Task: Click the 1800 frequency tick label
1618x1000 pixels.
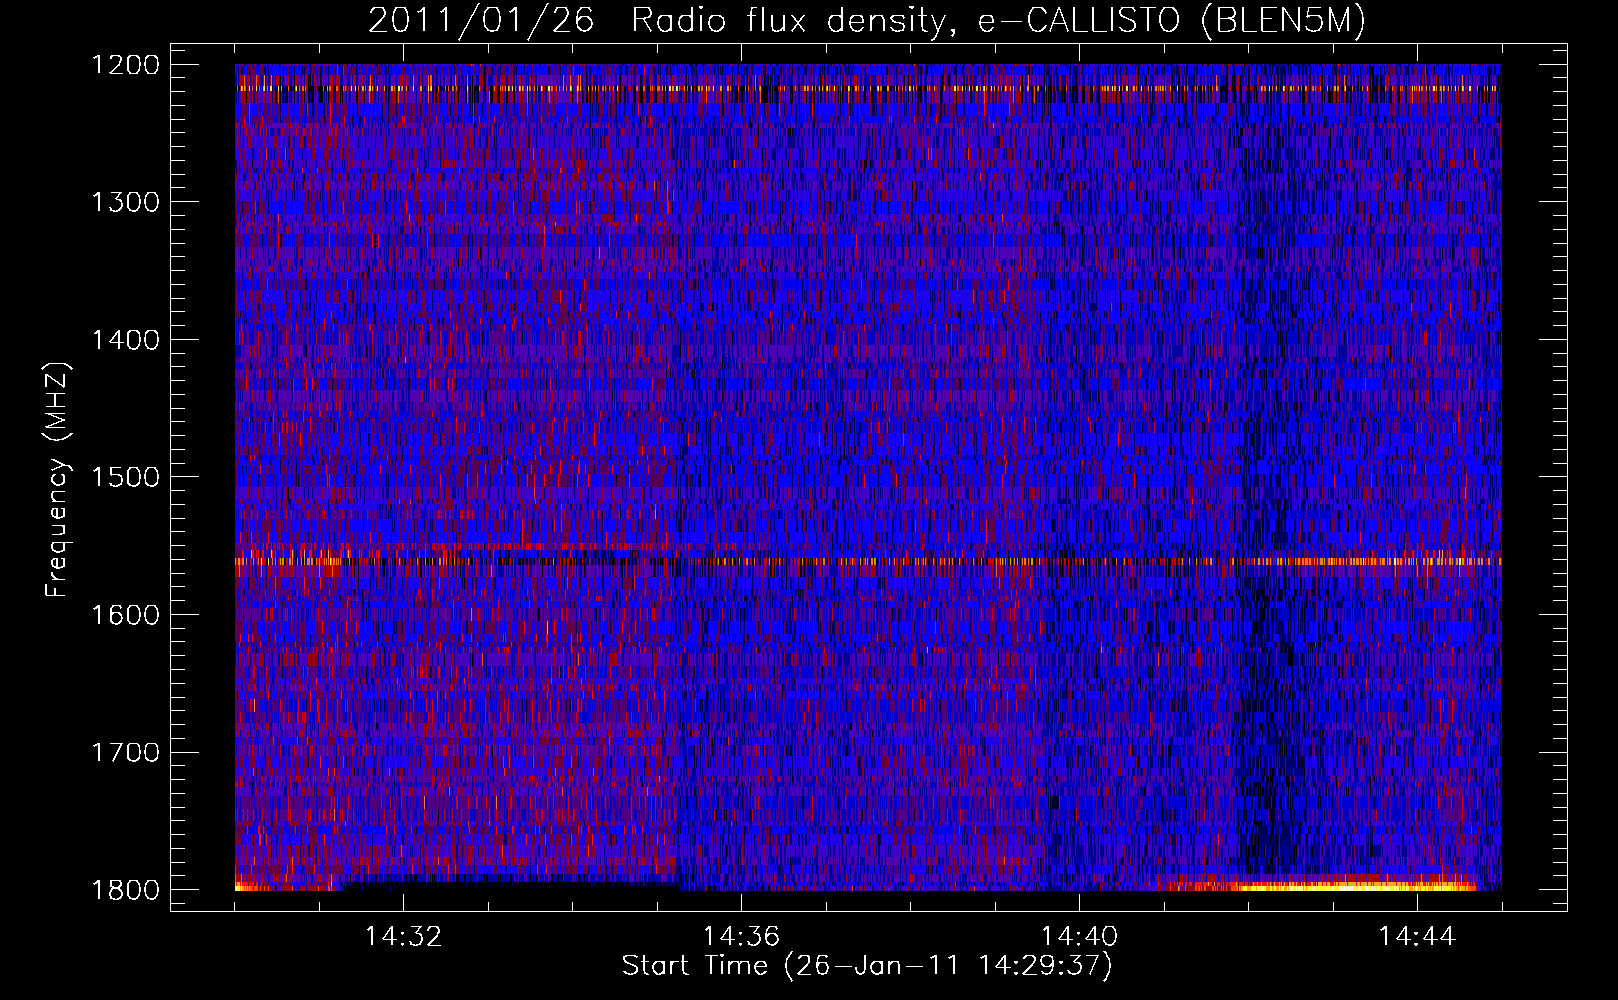Action: [x=126, y=890]
